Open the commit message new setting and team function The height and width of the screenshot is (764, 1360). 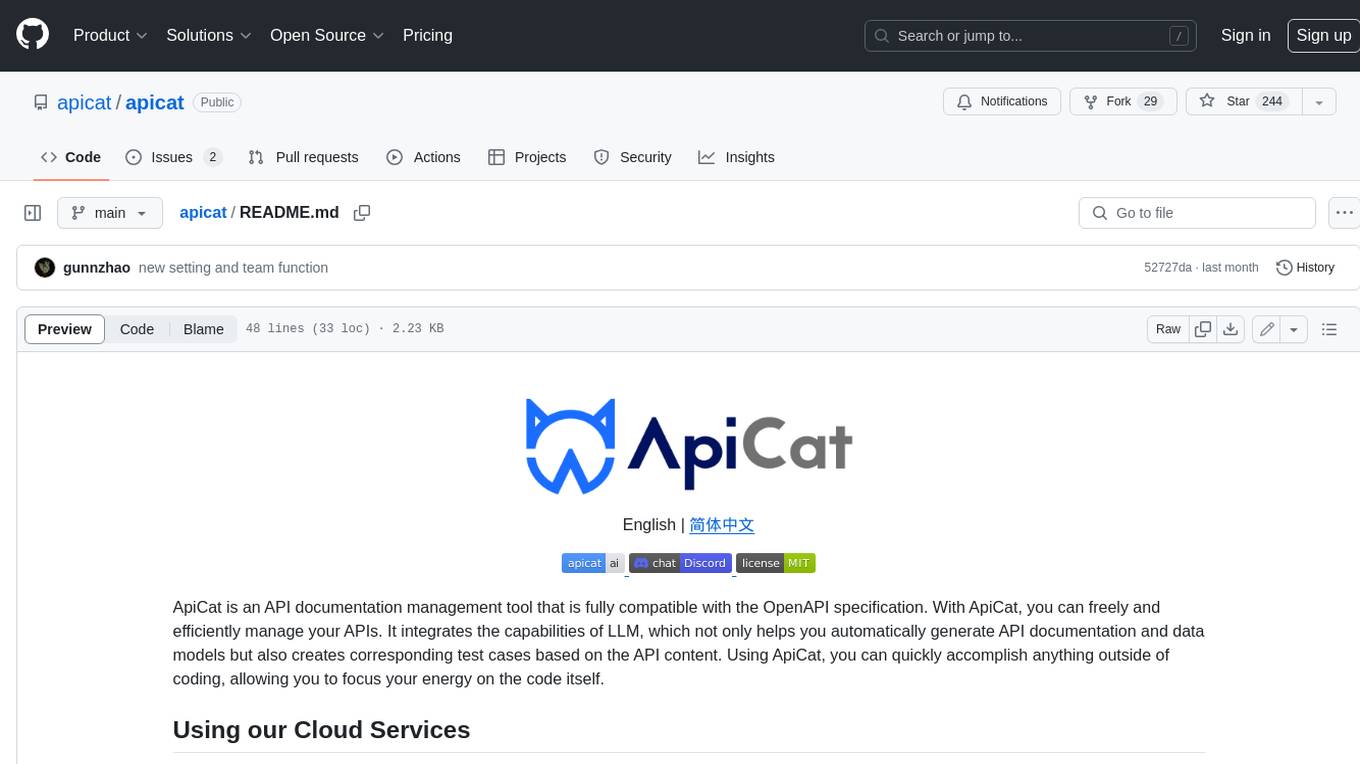click(233, 267)
